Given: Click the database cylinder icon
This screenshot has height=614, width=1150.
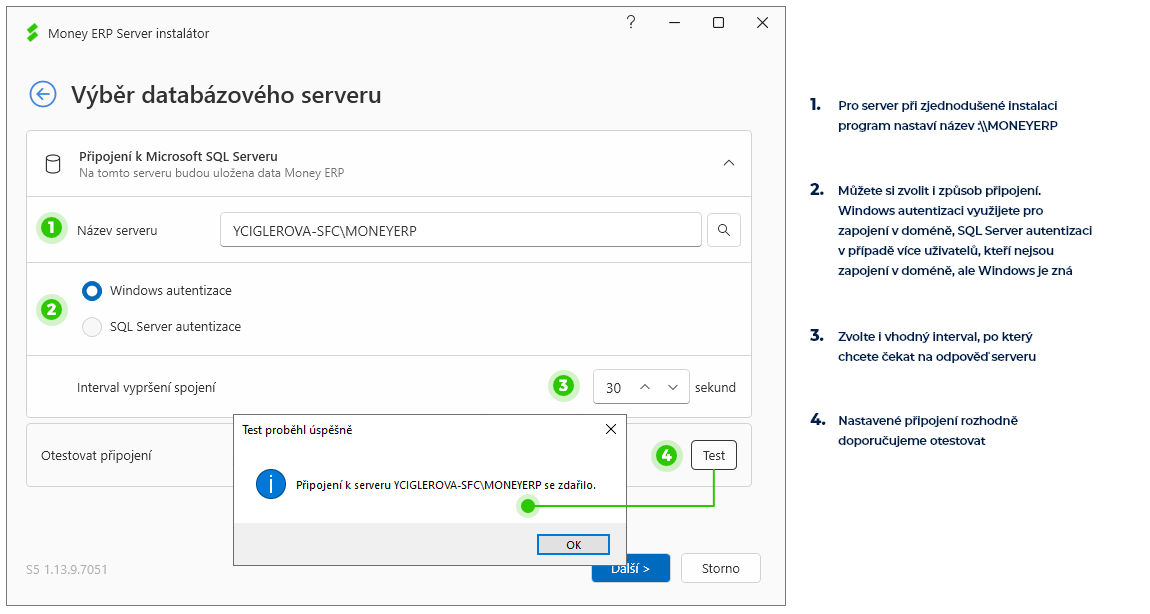Looking at the screenshot, I should 53,164.
